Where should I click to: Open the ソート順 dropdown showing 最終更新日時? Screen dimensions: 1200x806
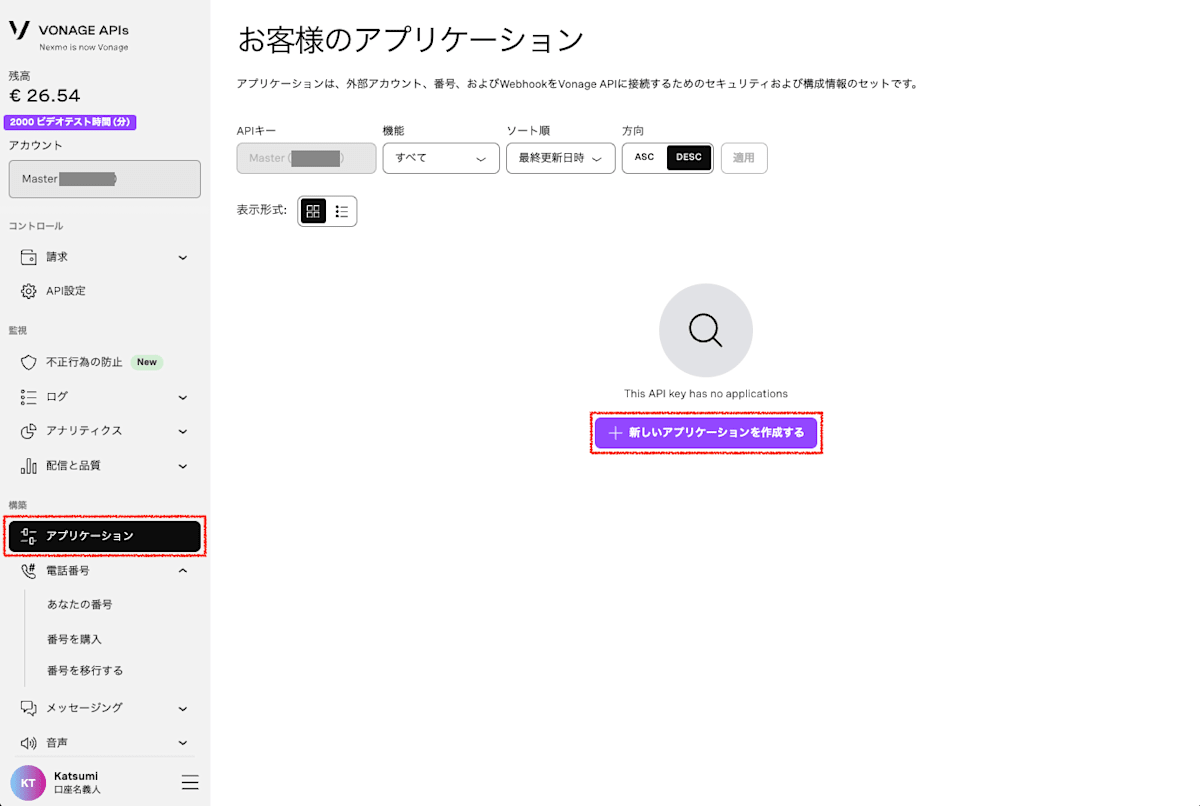(x=560, y=158)
